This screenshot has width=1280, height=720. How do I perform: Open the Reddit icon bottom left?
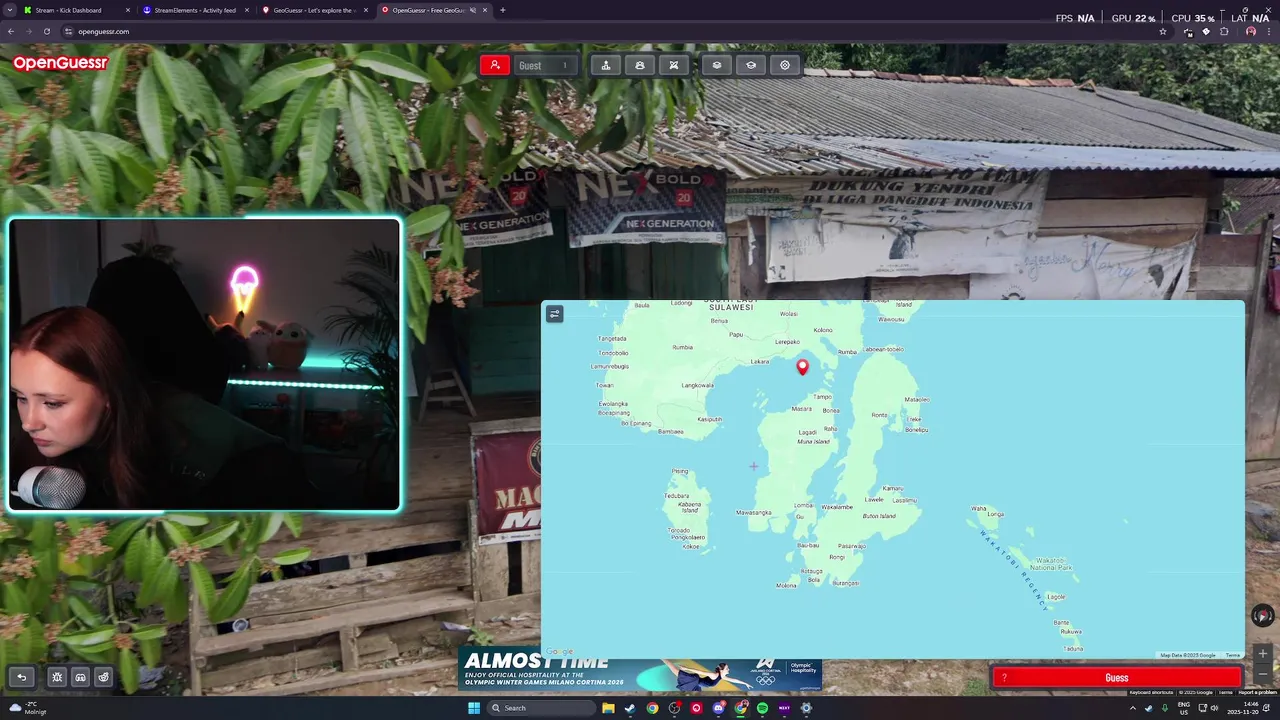point(104,677)
